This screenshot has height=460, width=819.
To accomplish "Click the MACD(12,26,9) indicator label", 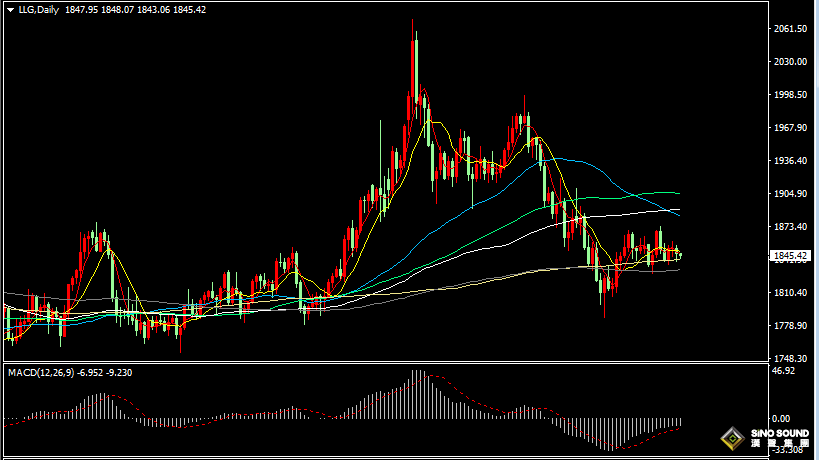I will (41, 373).
